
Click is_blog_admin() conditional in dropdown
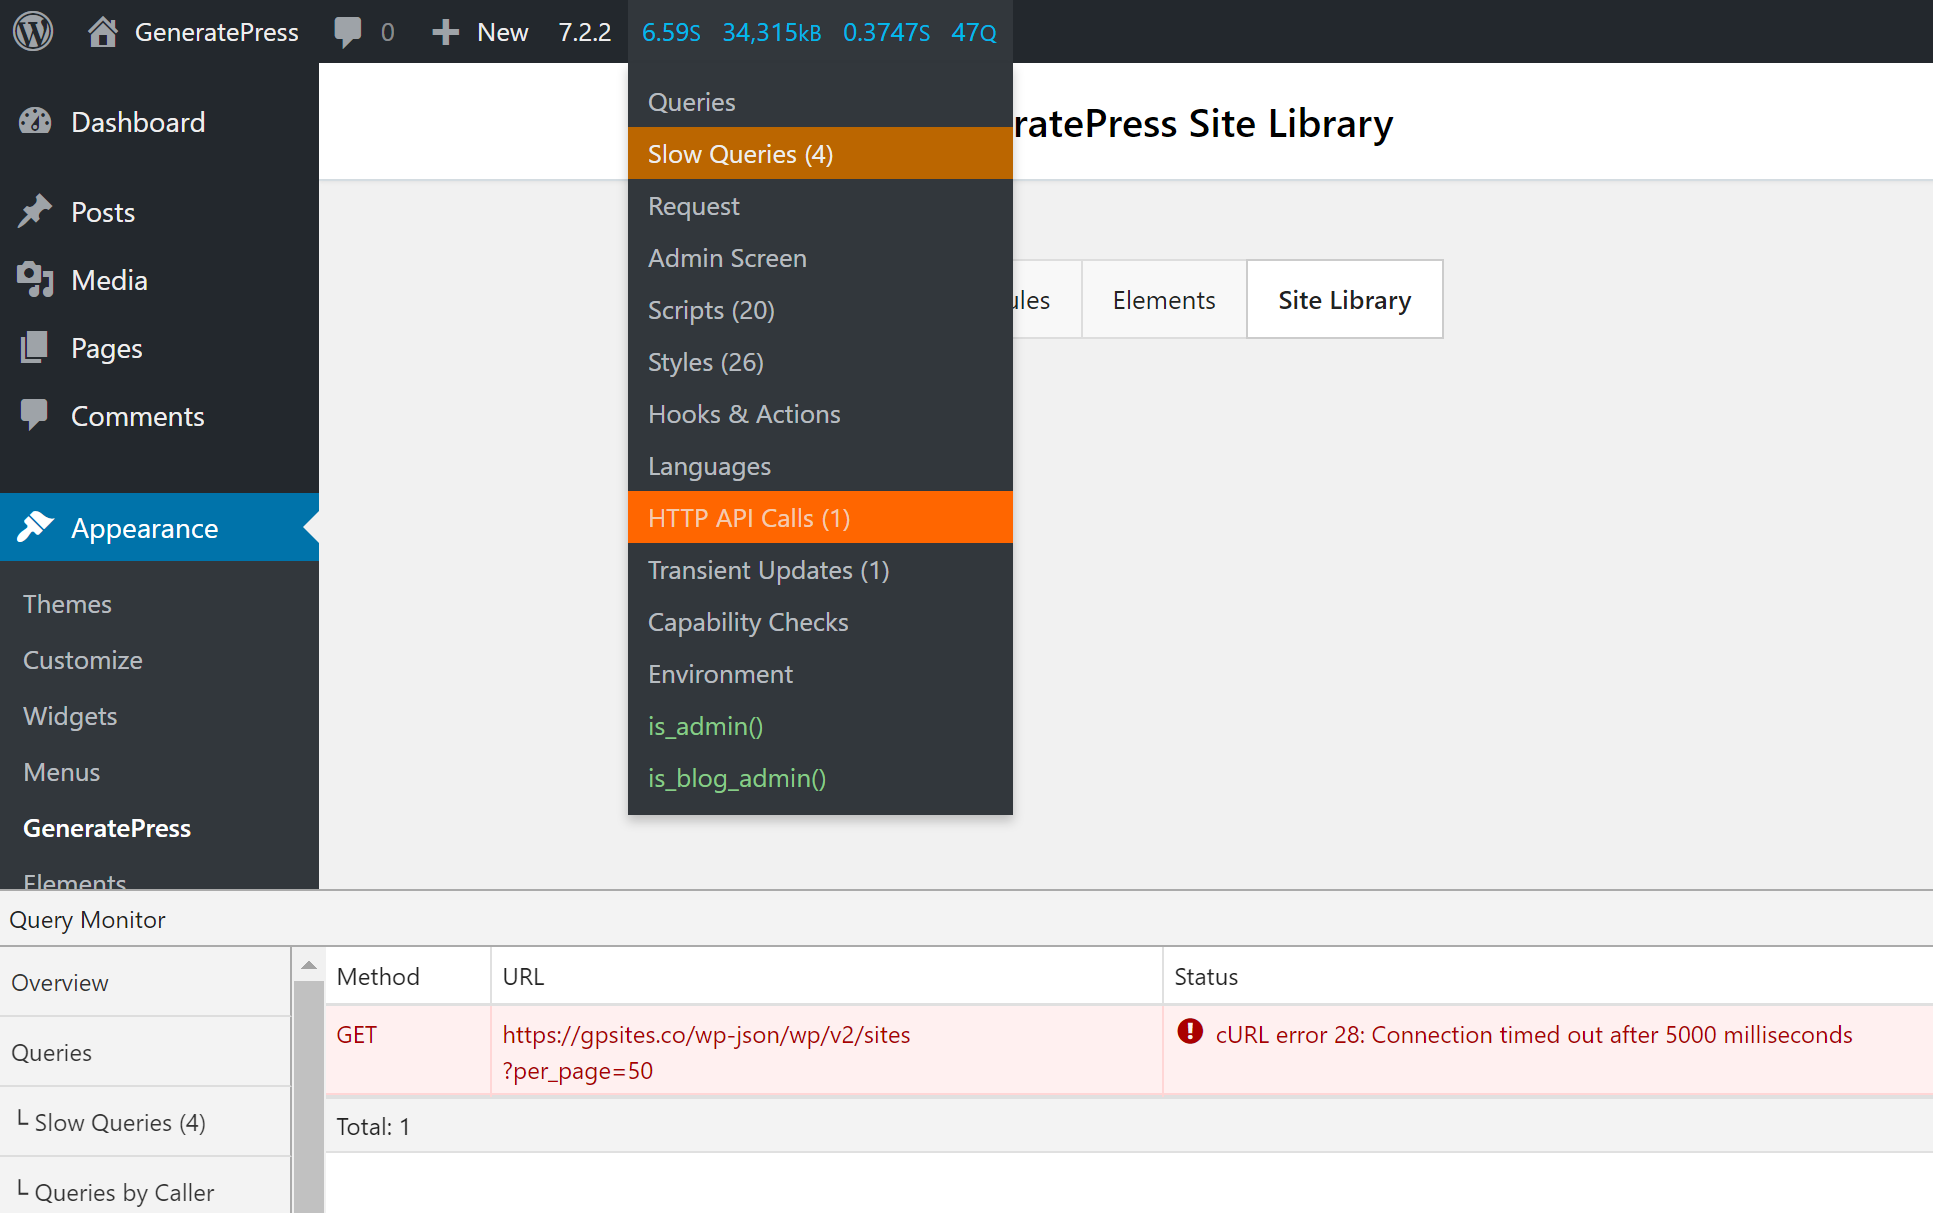820,778
